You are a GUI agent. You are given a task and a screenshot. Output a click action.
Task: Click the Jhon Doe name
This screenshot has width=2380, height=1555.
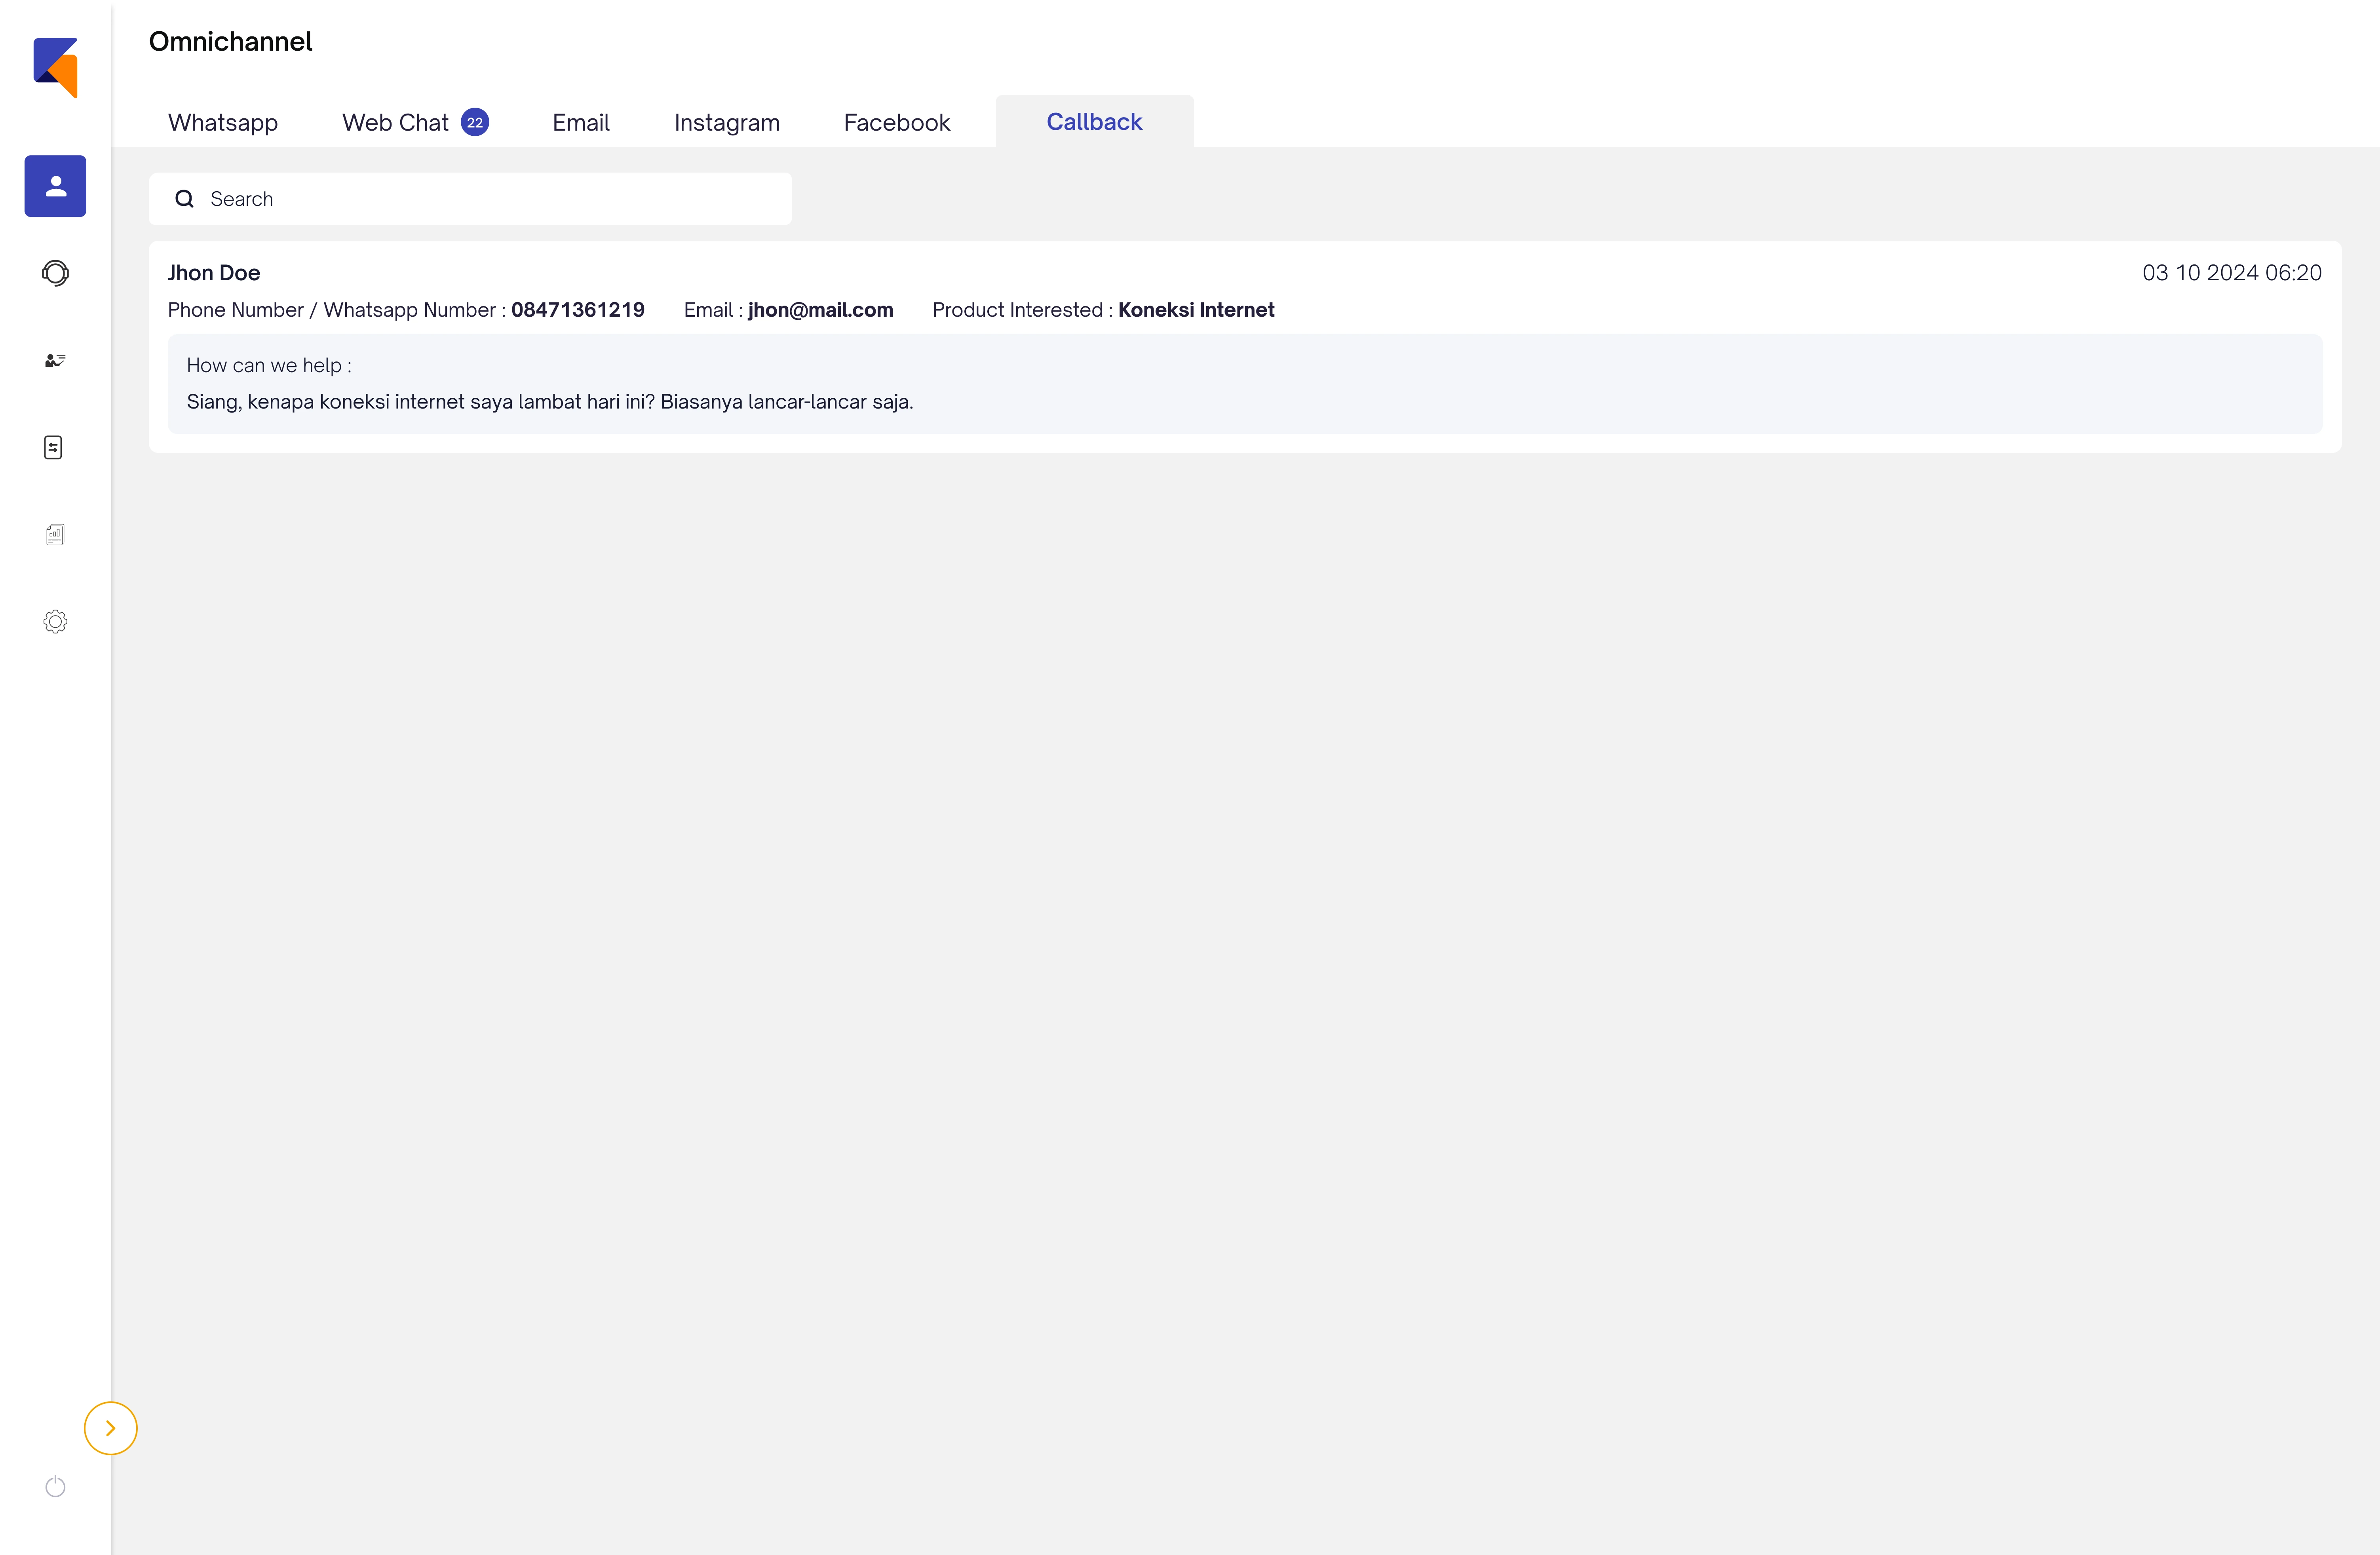click(214, 273)
